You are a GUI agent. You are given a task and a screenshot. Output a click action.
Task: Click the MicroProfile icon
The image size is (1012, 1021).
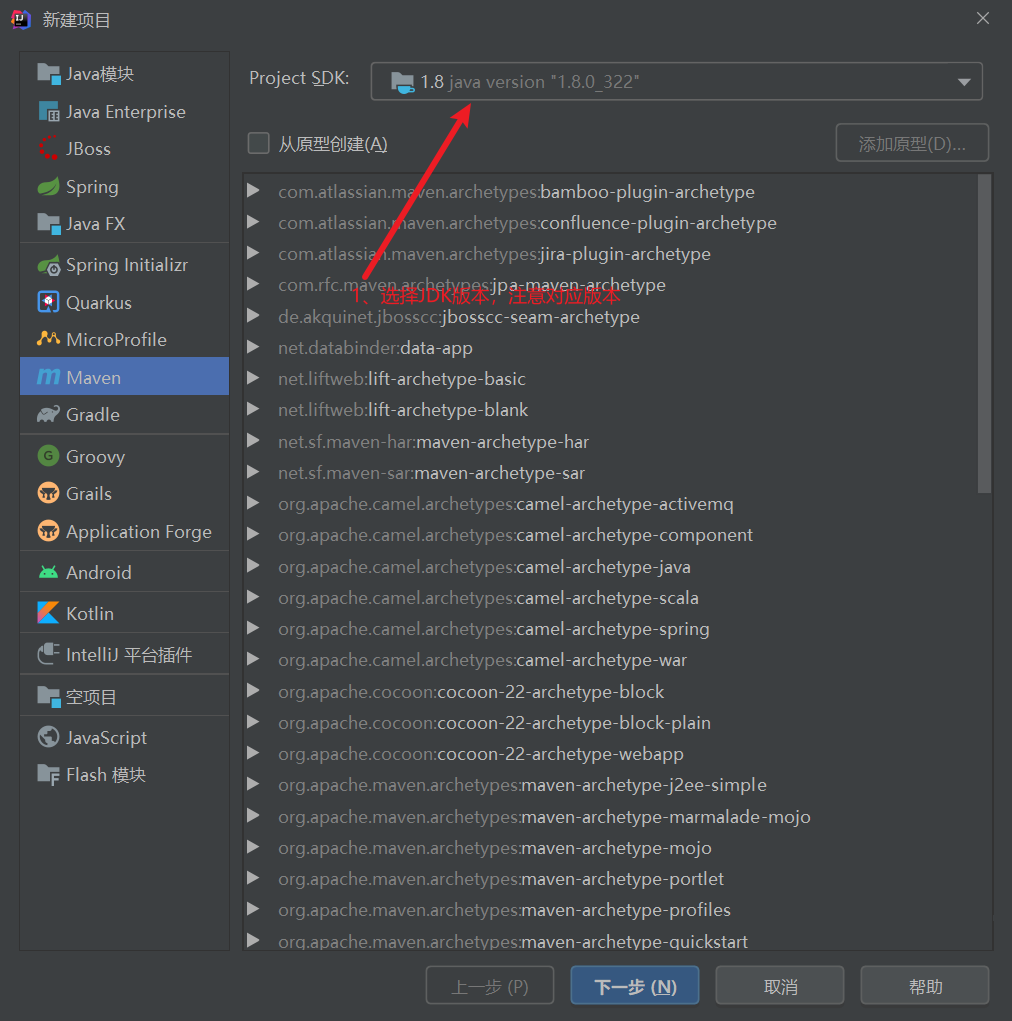coord(48,339)
